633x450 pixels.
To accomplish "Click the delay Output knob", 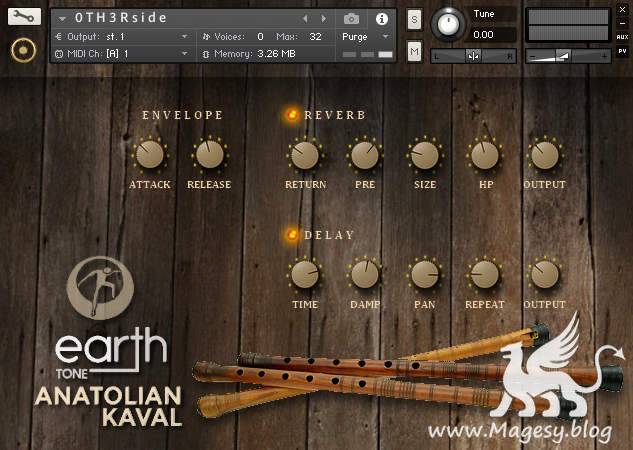I will (x=545, y=275).
